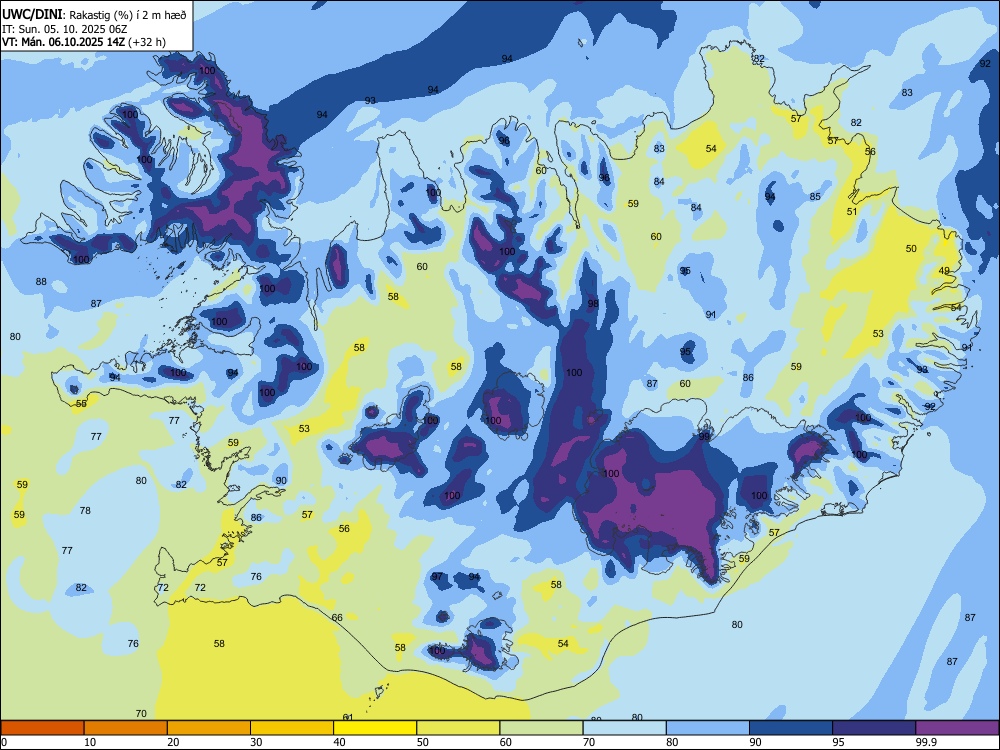Click the '20' tick label on the legend
The image size is (1000, 750).
173,742
